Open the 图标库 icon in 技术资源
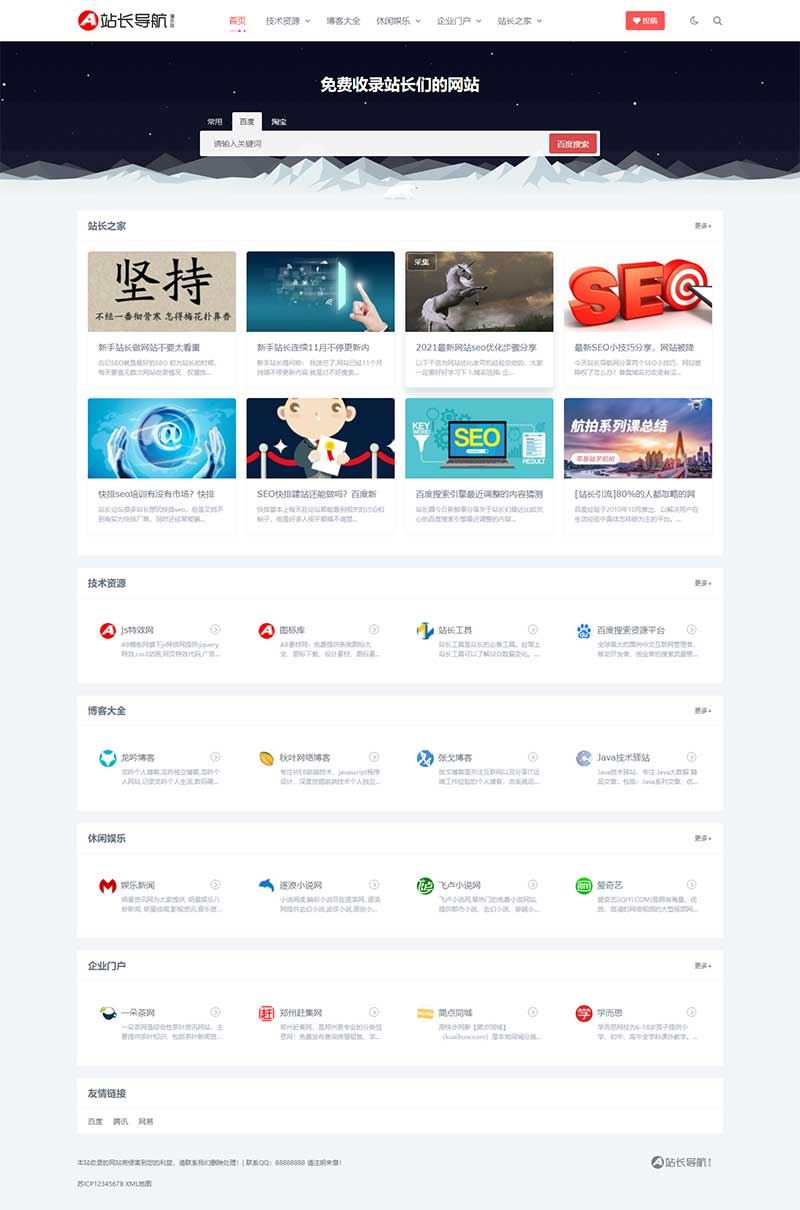This screenshot has height=1210, width=800. (266, 631)
